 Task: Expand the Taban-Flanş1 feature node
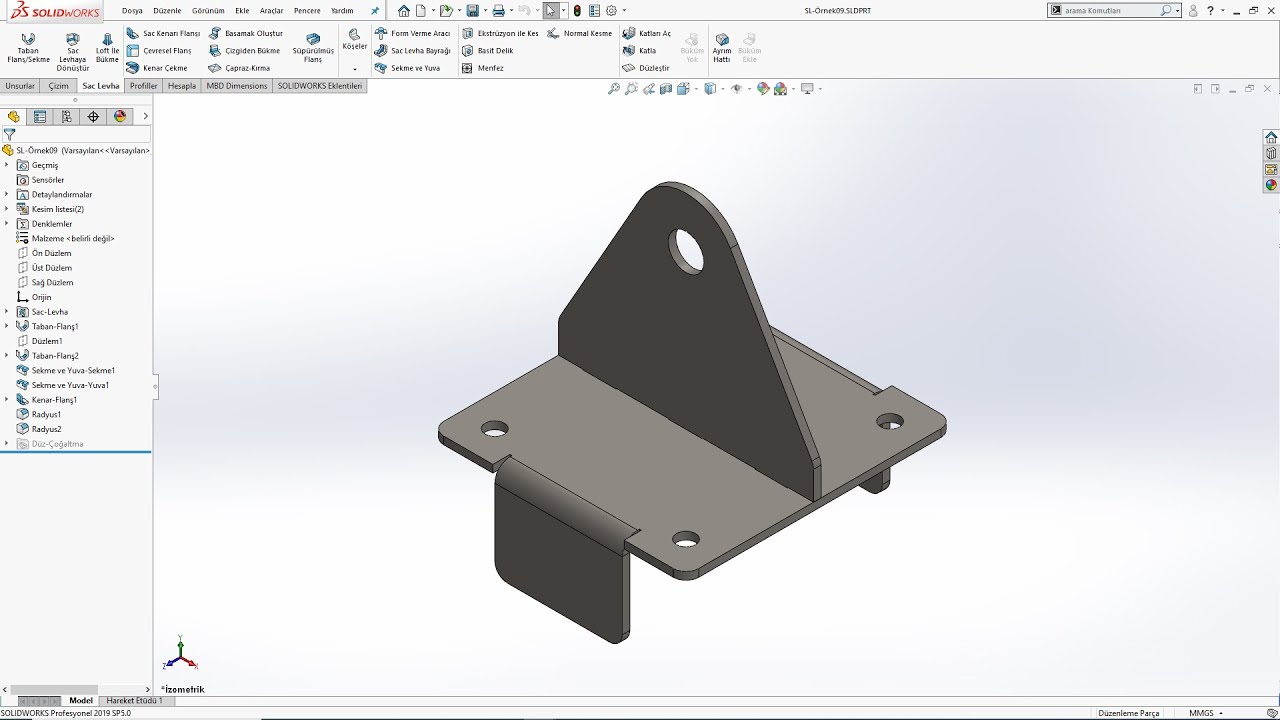[6, 326]
